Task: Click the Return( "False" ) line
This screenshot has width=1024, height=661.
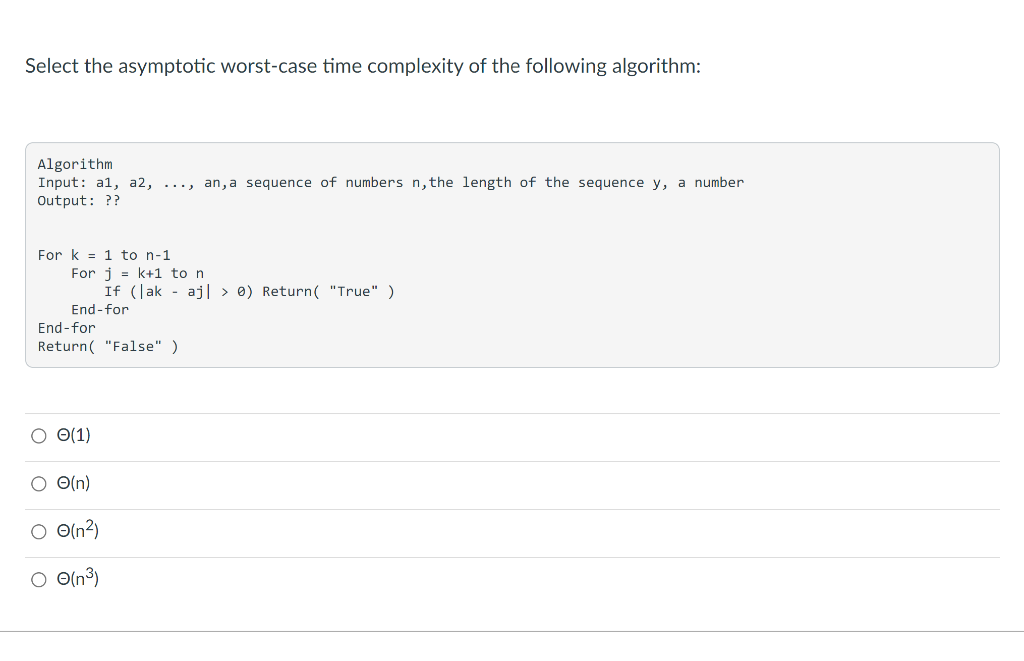Action: [108, 346]
